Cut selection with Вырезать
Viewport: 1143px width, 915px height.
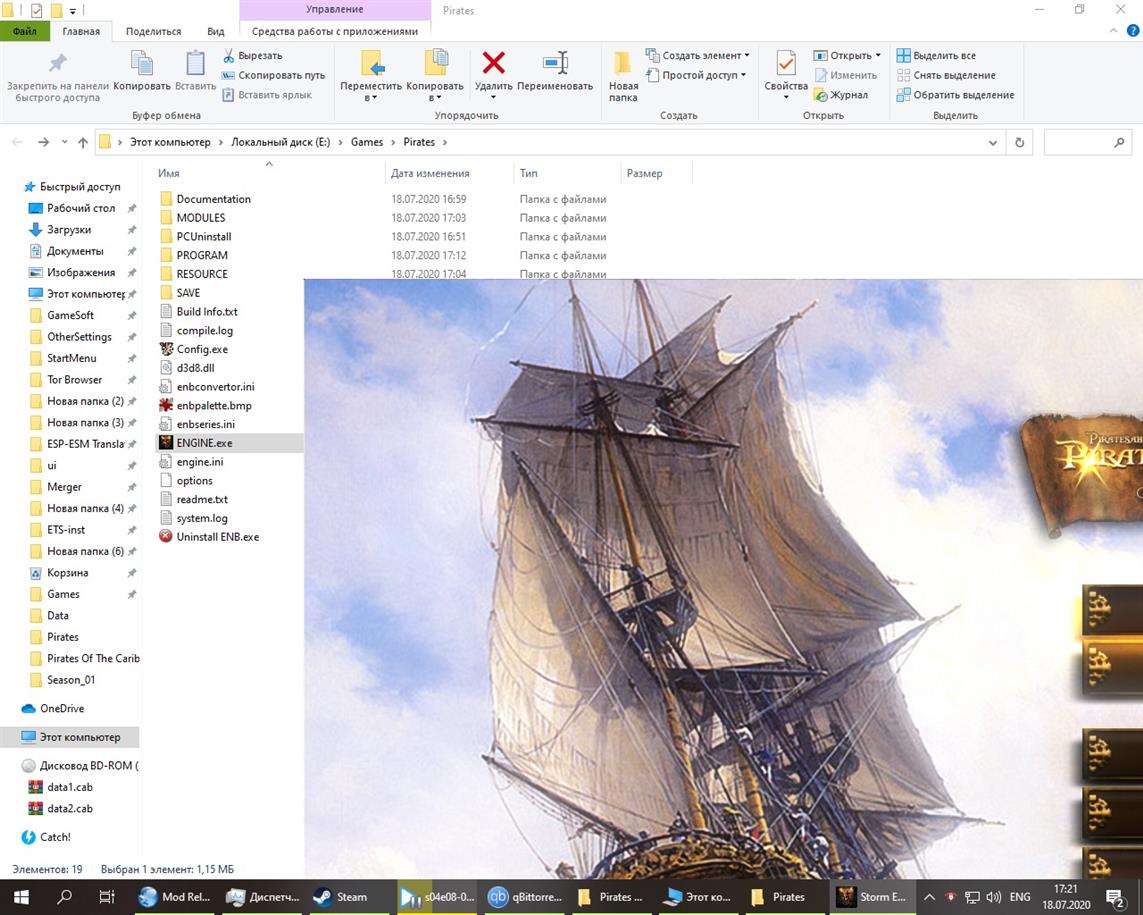(252, 55)
